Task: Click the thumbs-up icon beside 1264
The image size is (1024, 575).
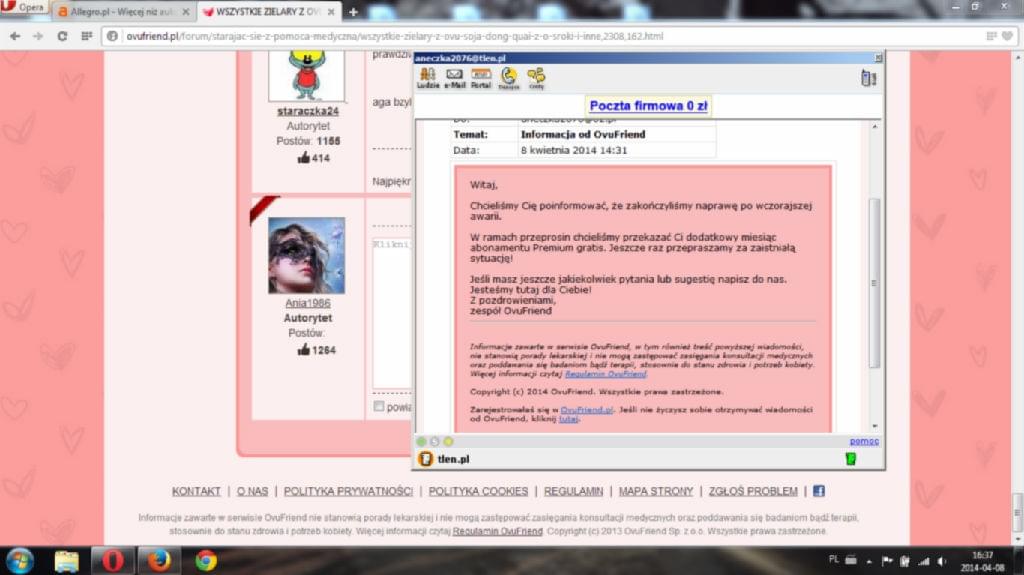Action: point(304,350)
